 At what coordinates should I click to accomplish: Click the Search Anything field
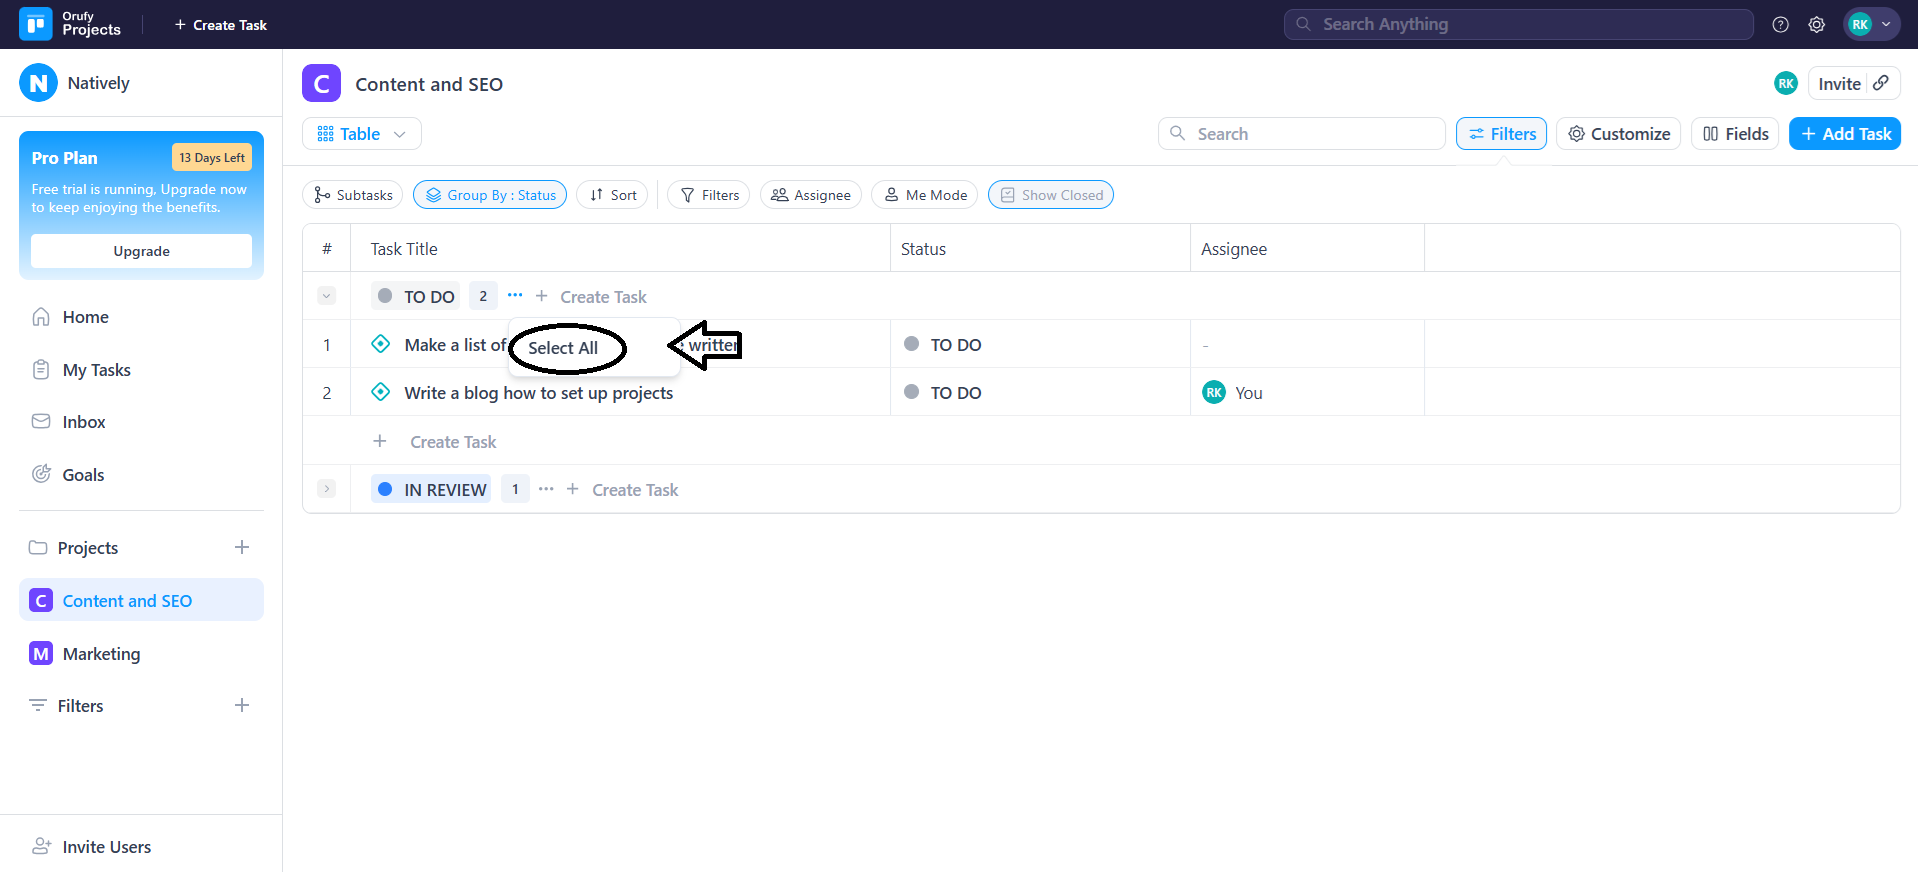point(1518,24)
